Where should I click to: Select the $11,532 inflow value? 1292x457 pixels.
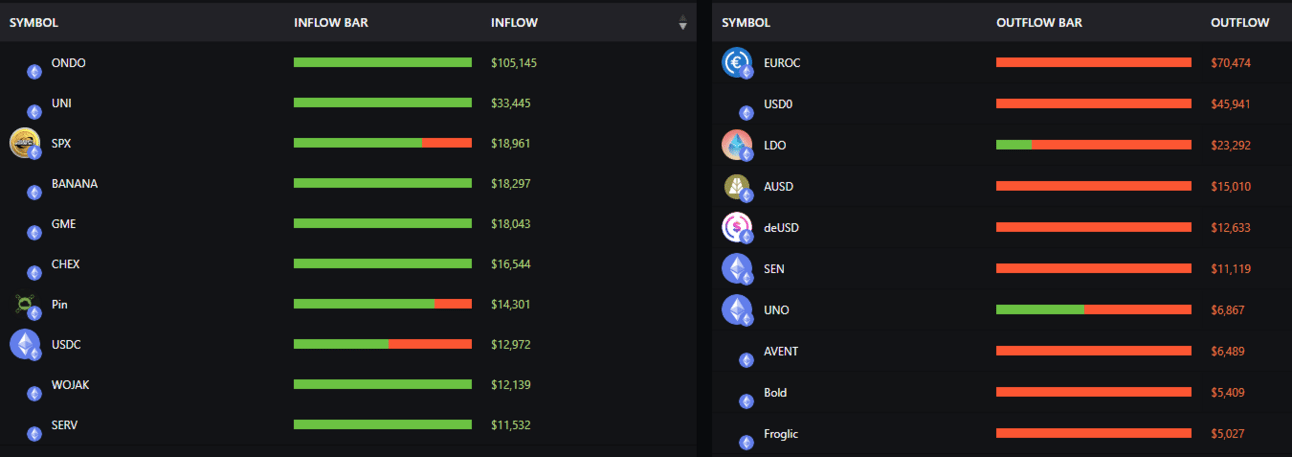click(x=511, y=425)
